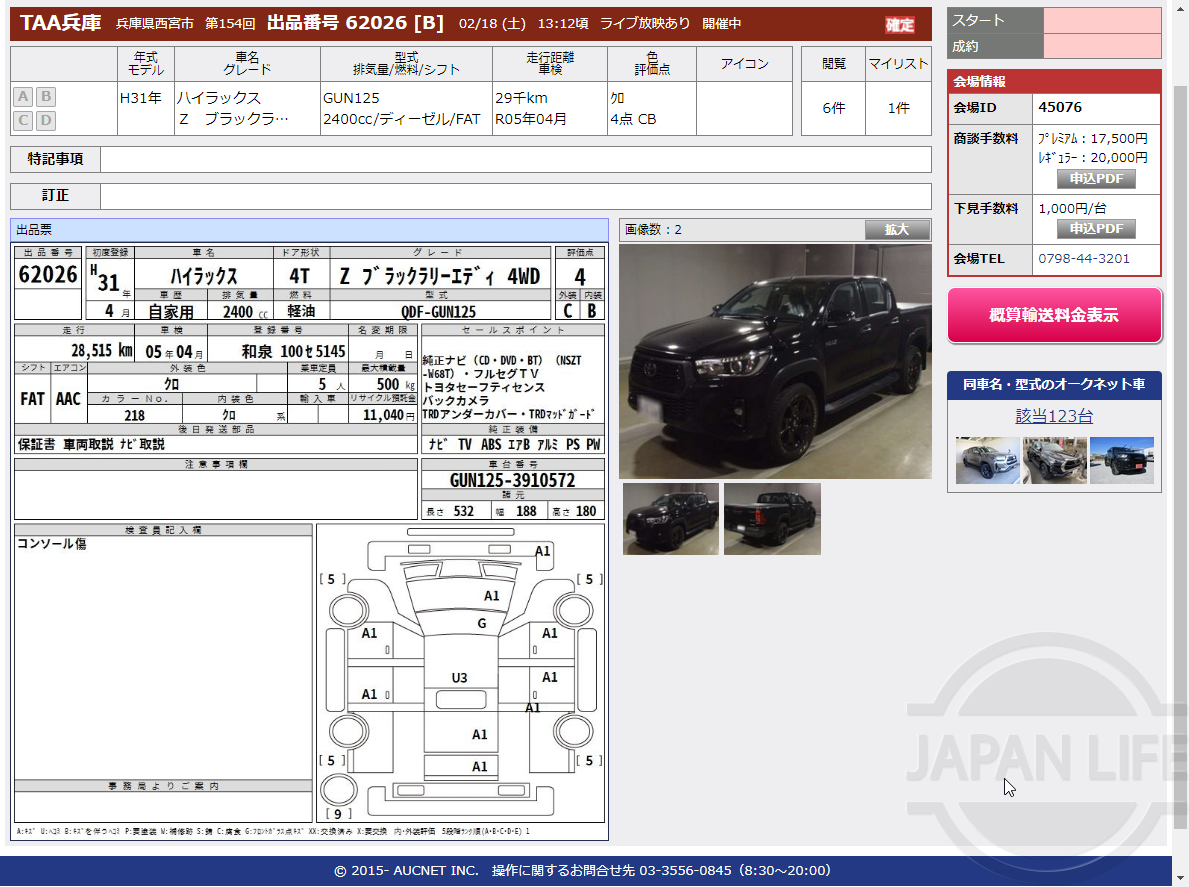This screenshot has height=887, width=1189.
Task: Select the A image quadrant button
Action: pos(21,96)
